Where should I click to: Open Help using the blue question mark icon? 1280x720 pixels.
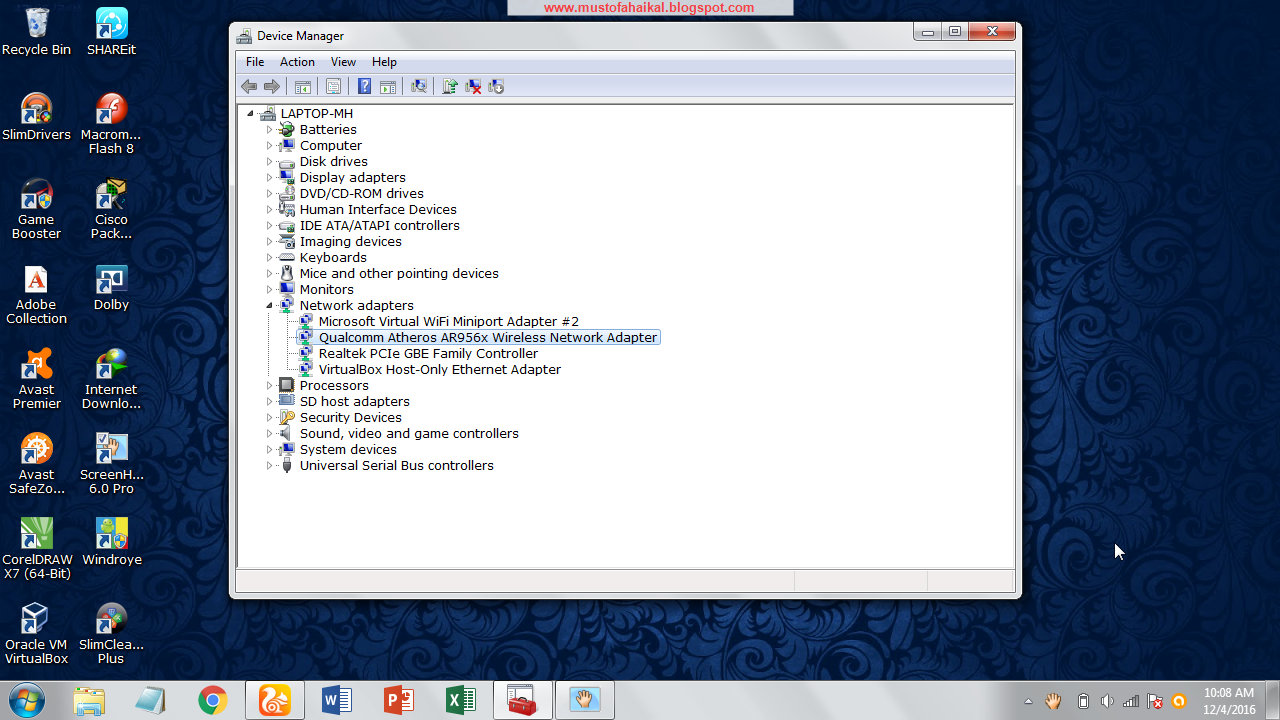364,86
